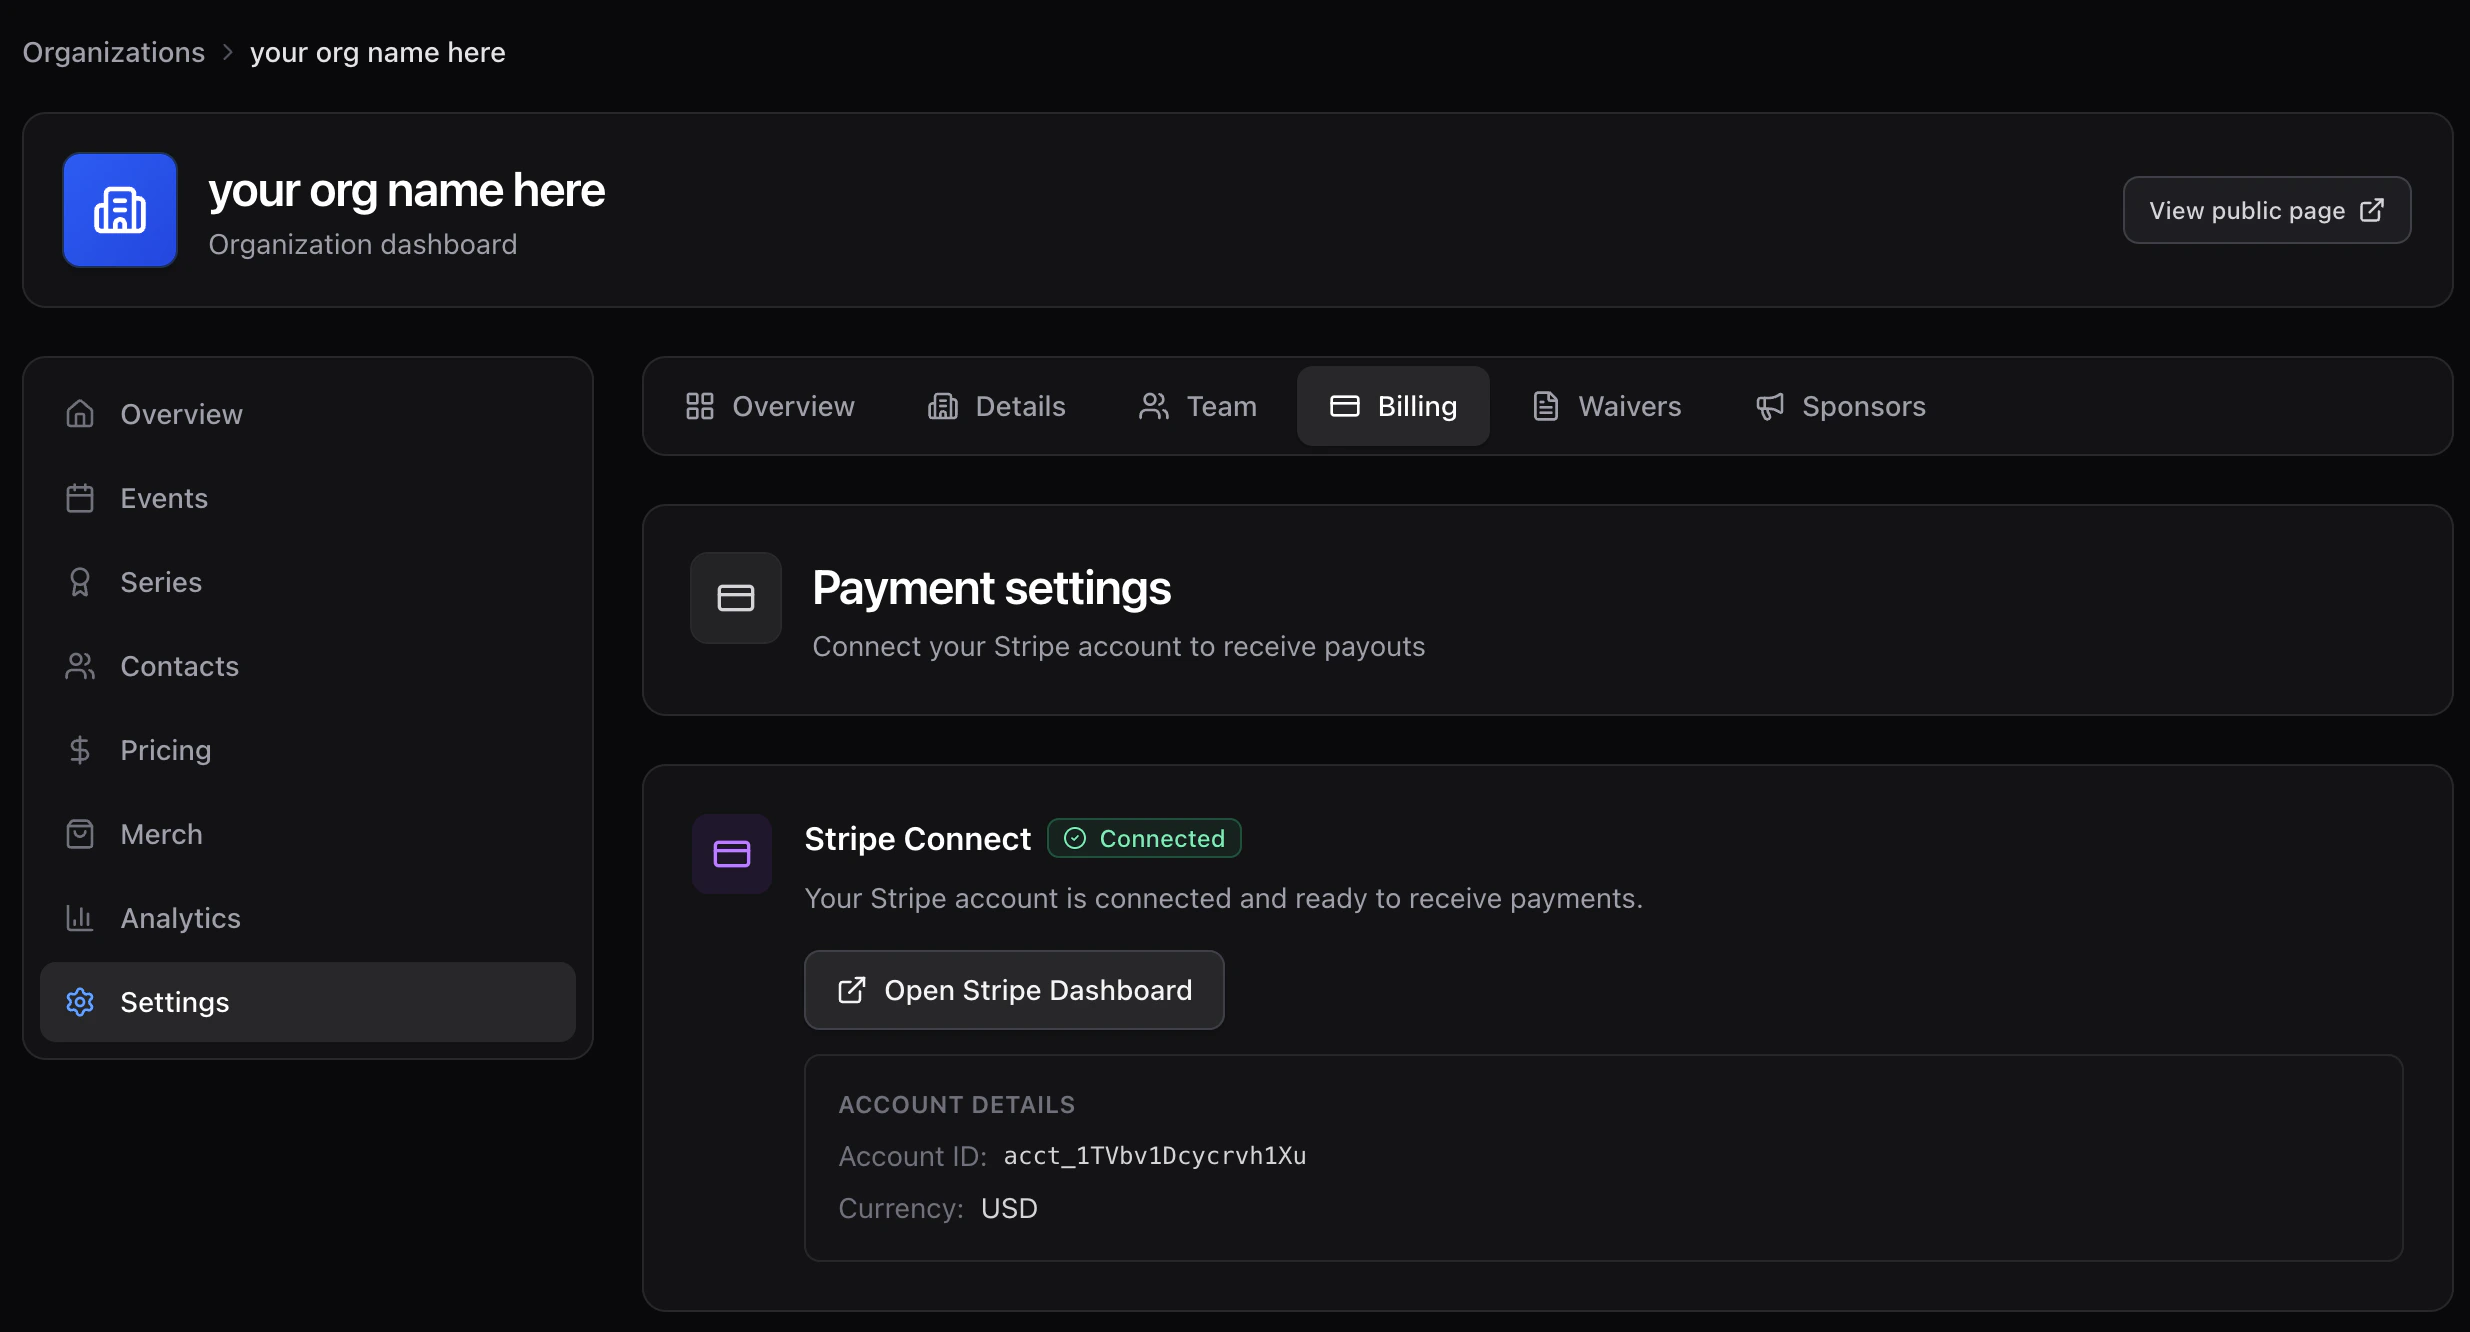Click the gear icon beside Settings

[80, 1002]
